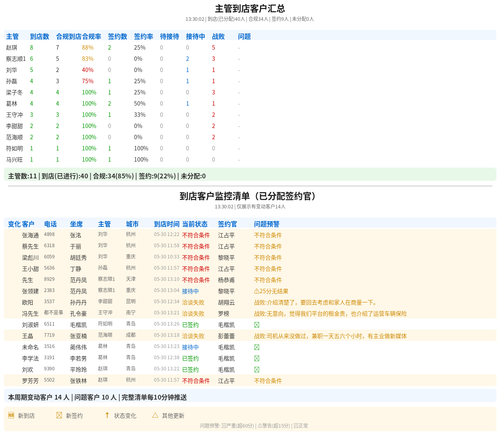Select the 合规率 column header
This screenshot has width=500, height=448.
(x=91, y=36)
